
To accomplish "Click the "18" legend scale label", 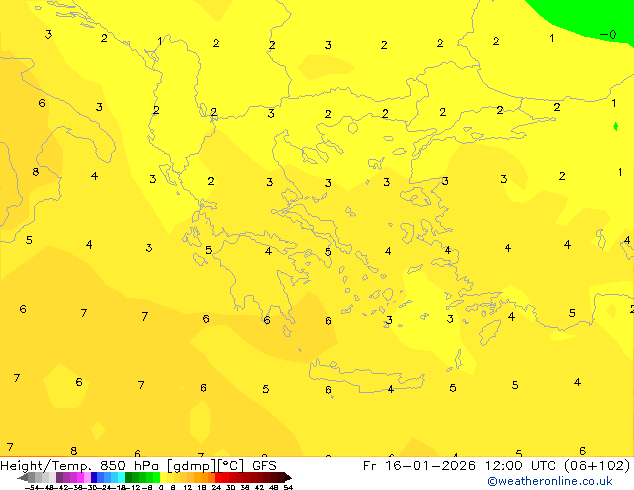I will pos(202,487).
